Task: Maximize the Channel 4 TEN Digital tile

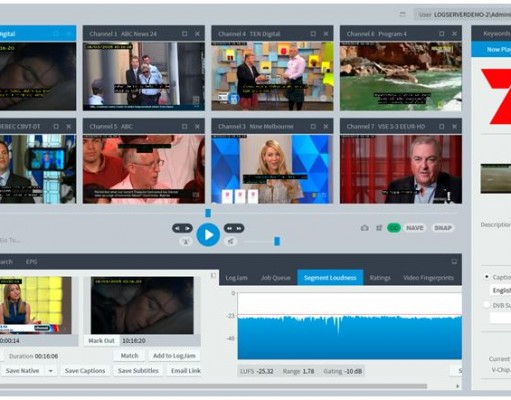Action: (313, 34)
